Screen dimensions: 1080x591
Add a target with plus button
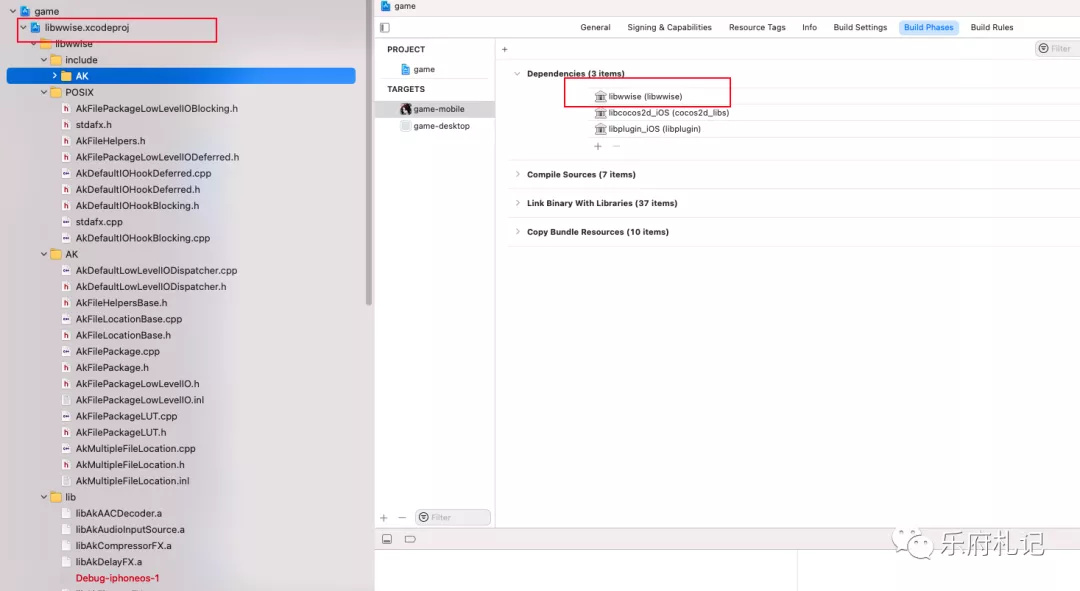pyautogui.click(x=384, y=518)
